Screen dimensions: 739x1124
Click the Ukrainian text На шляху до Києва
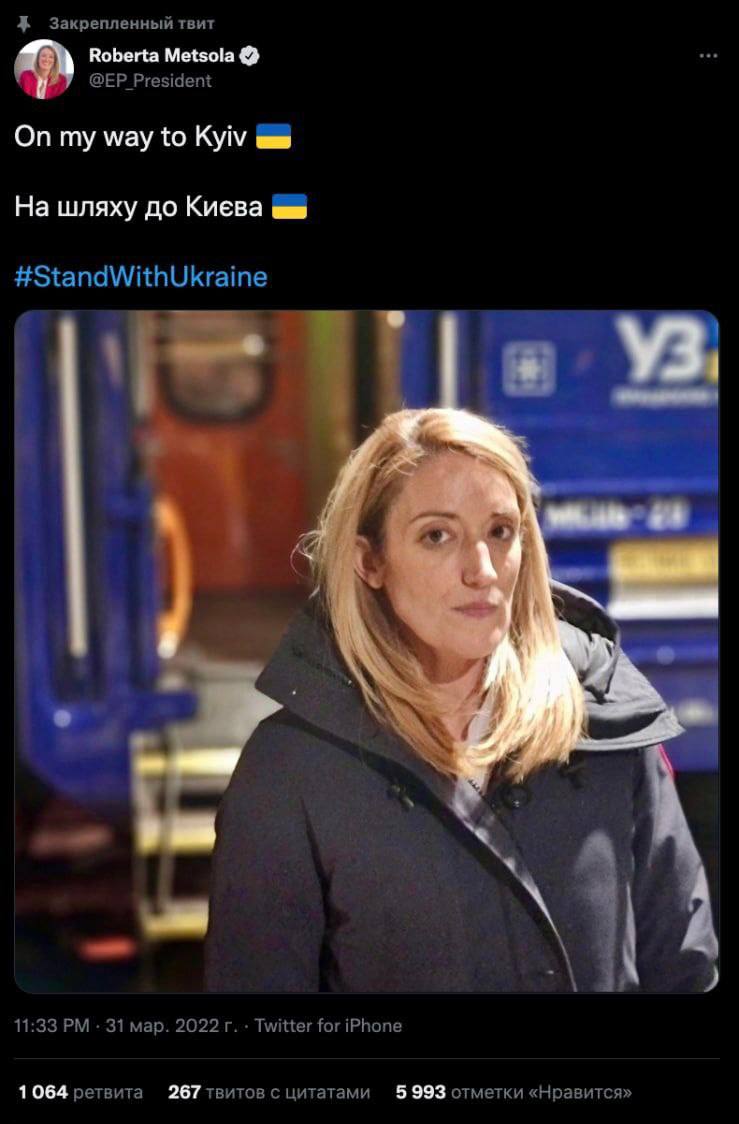pyautogui.click(x=138, y=206)
